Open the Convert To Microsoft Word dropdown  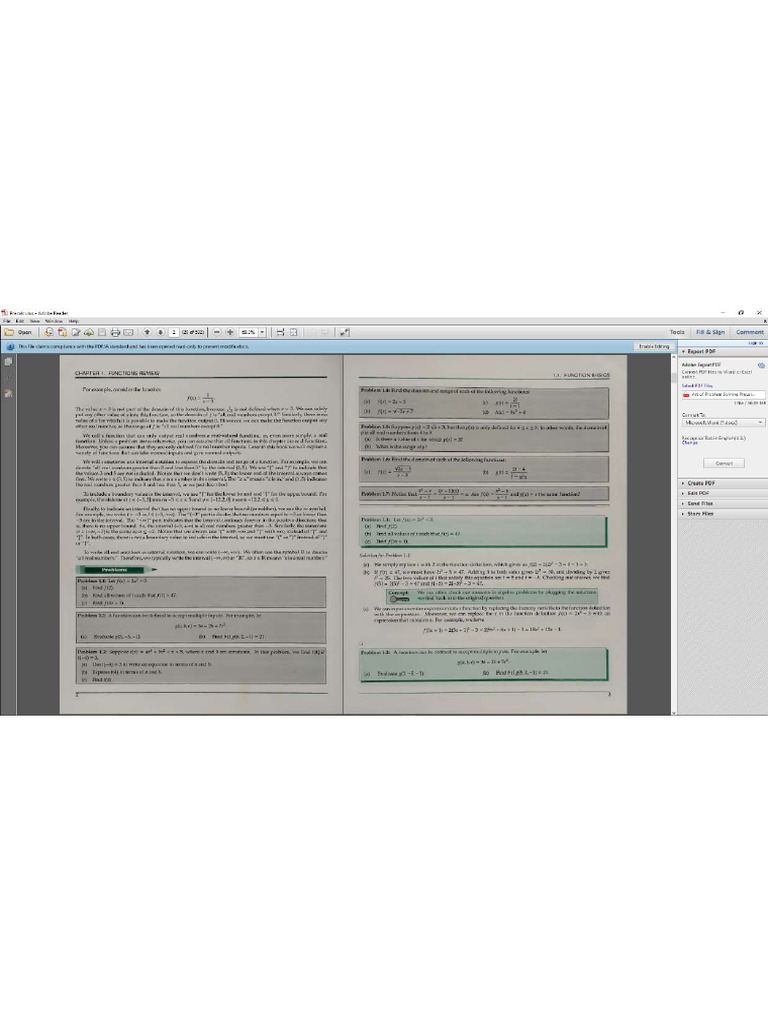(x=723, y=423)
